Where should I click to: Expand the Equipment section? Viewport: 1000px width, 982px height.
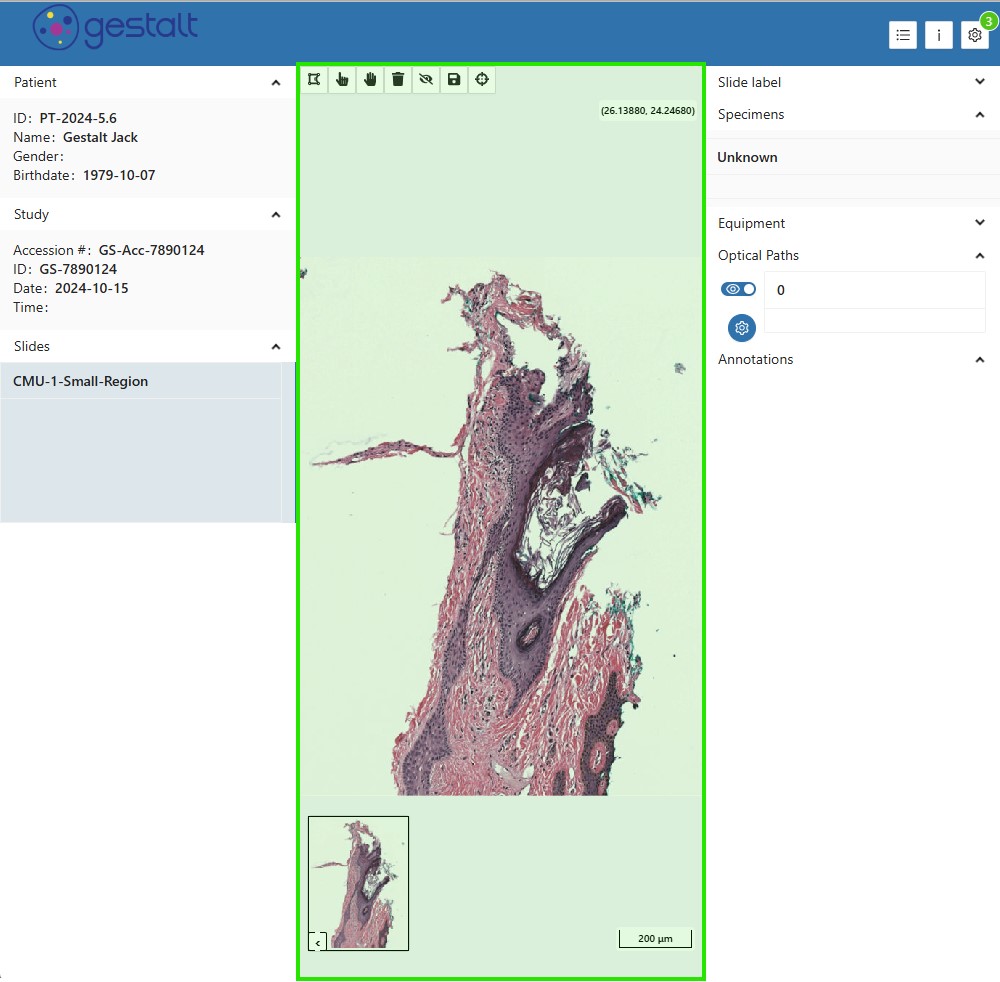[x=979, y=223]
